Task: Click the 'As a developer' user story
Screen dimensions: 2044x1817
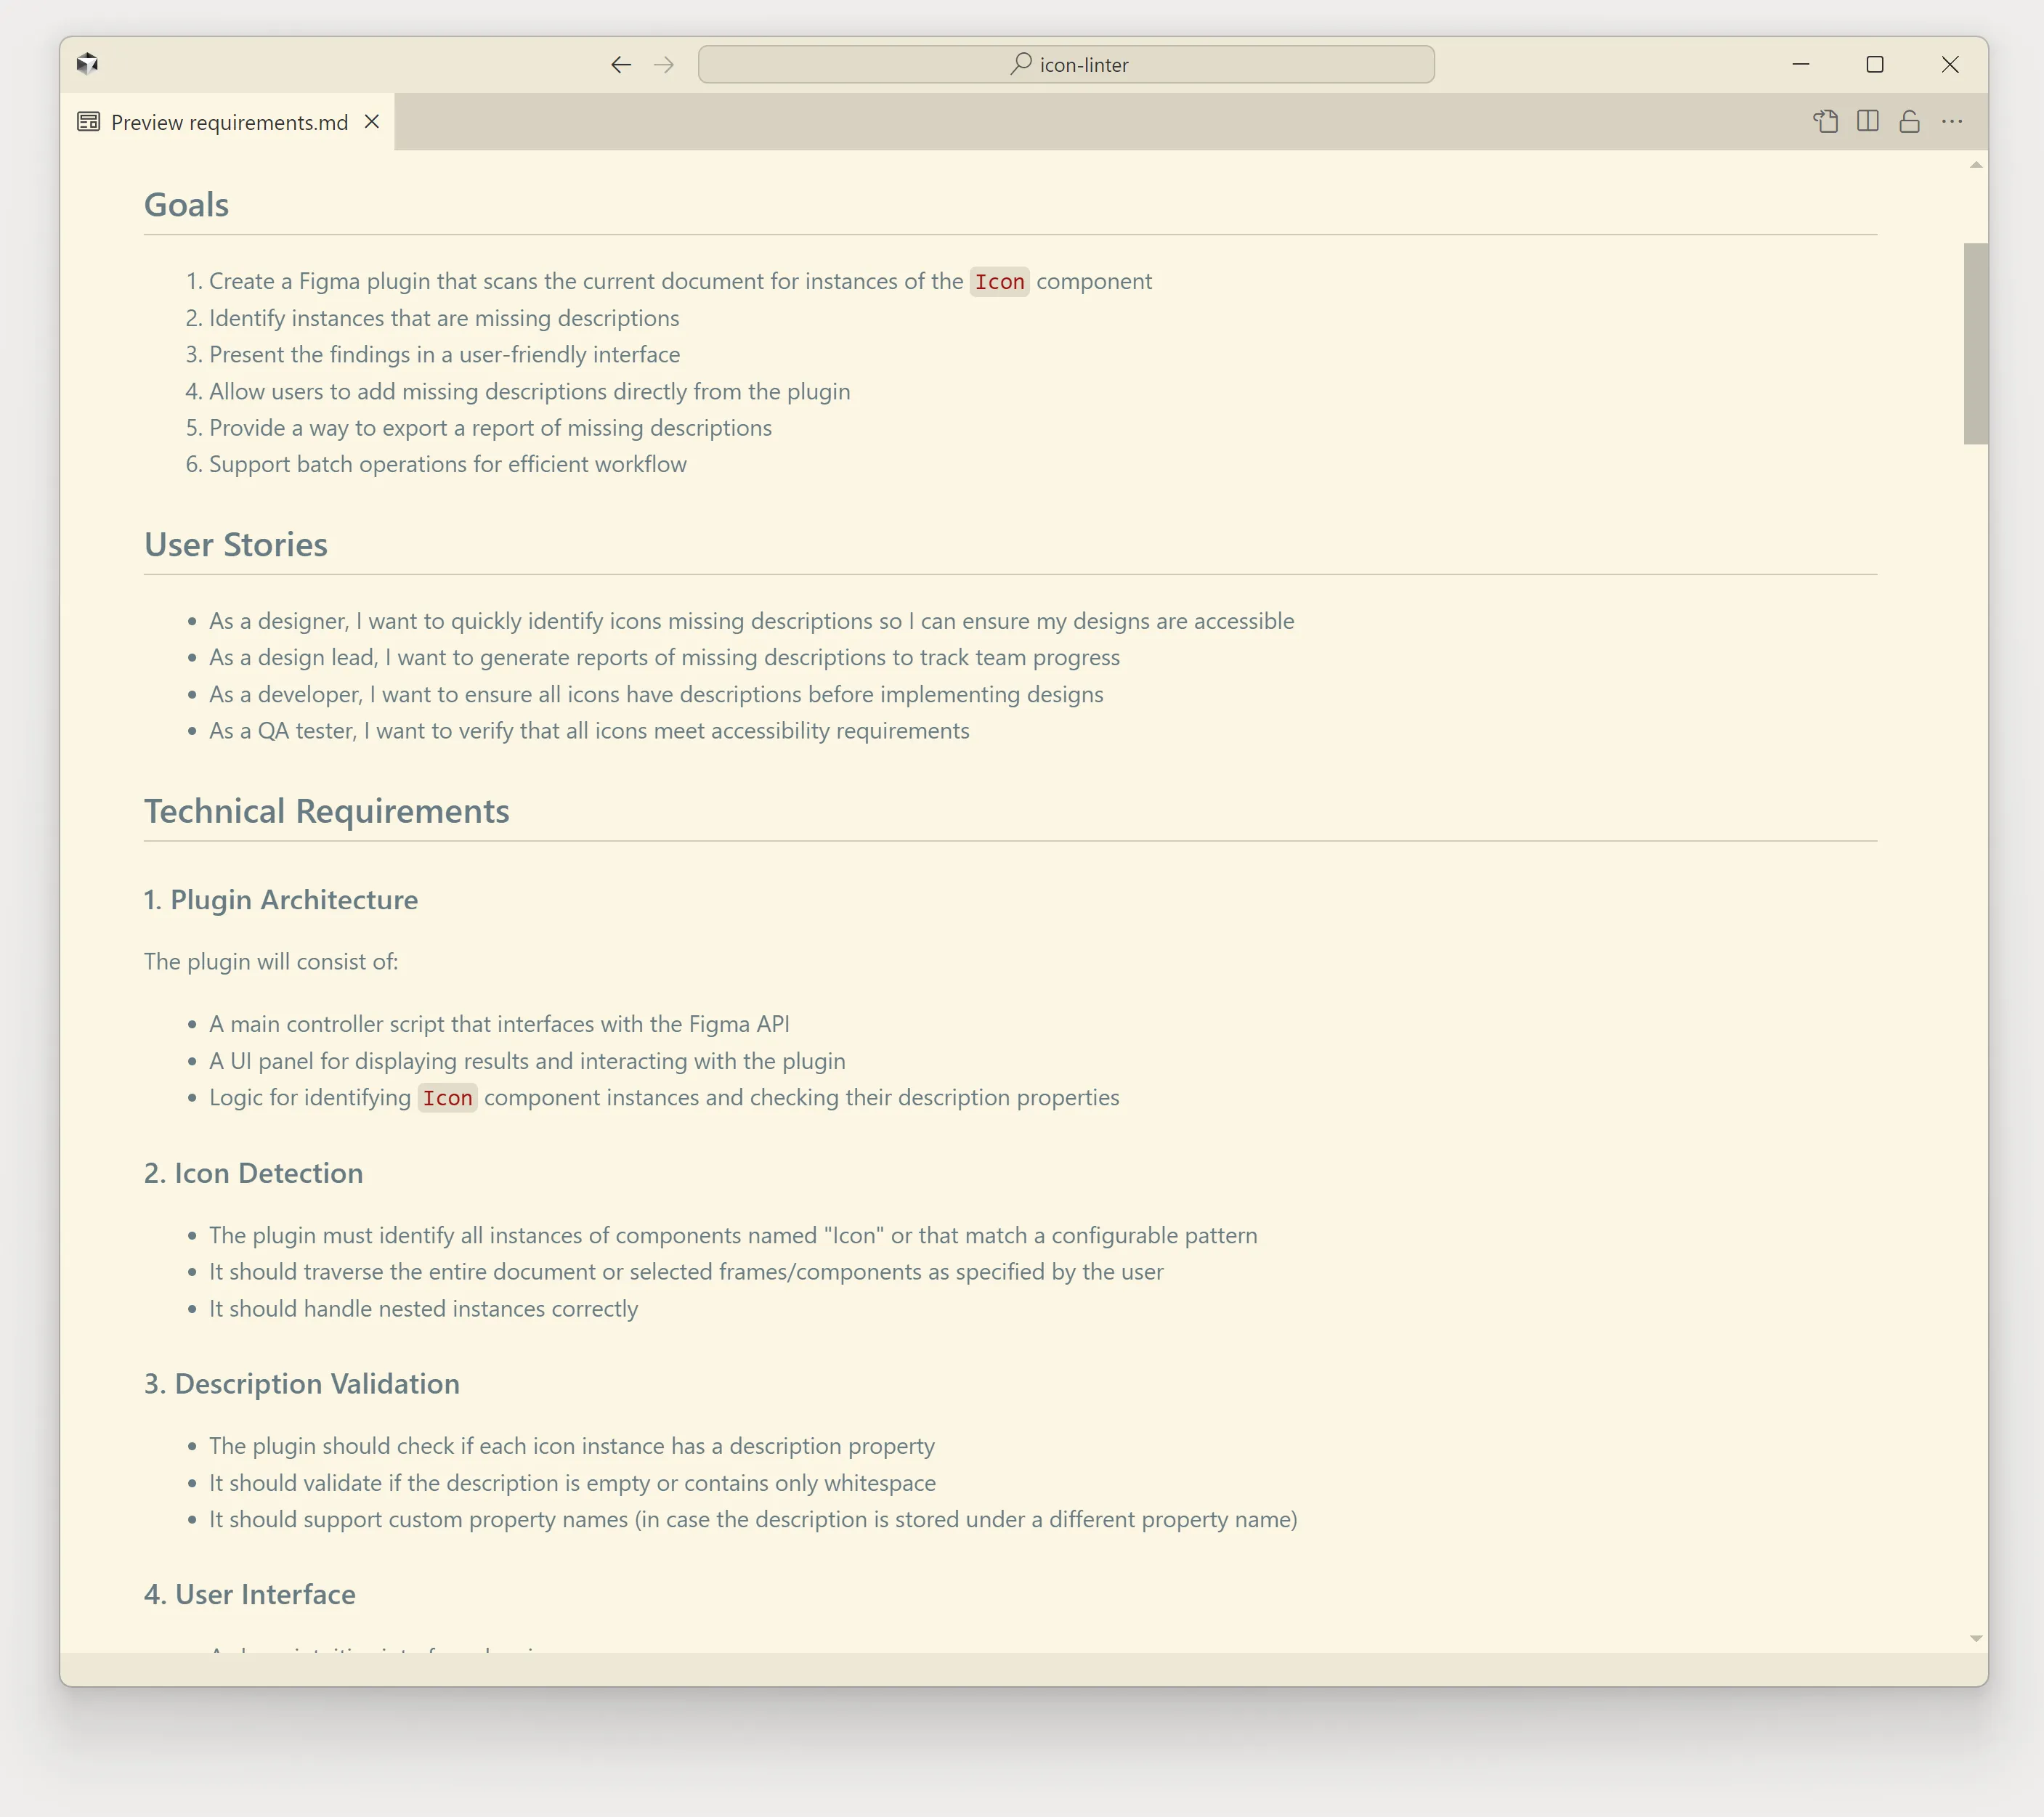Action: pyautogui.click(x=656, y=695)
